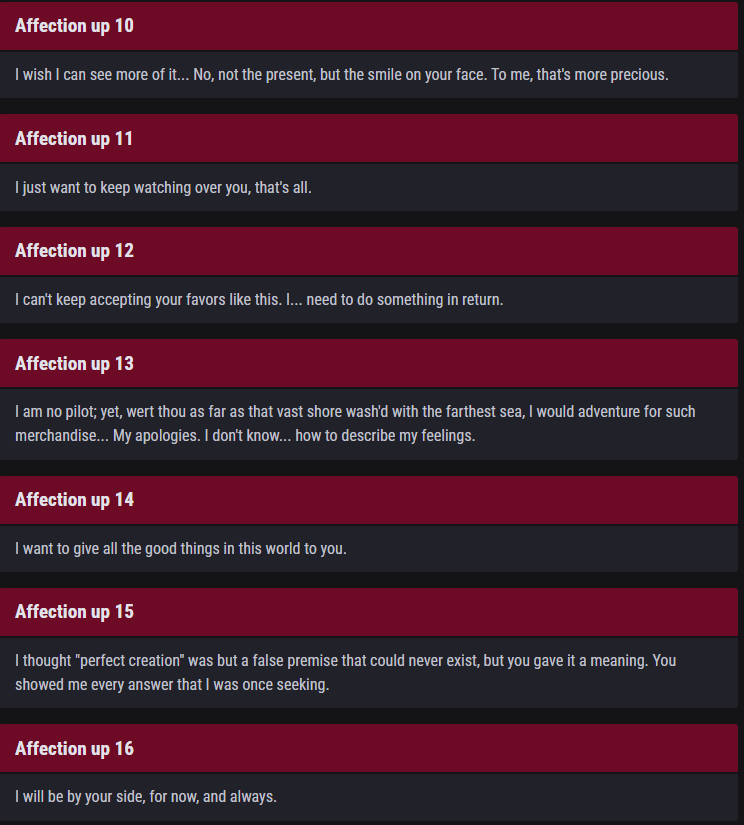This screenshot has height=825, width=744.
Task: Select the quote about accepting your favors
Action: (x=259, y=300)
